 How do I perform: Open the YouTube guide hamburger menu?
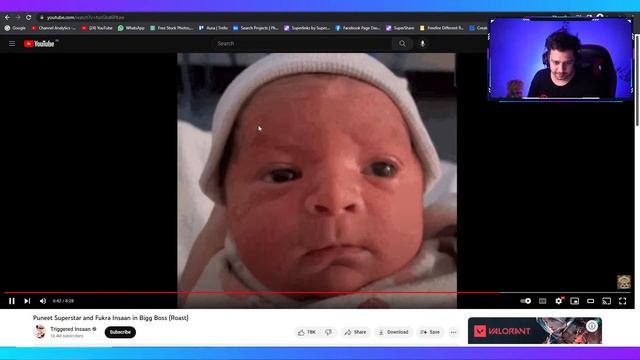pyautogui.click(x=12, y=44)
